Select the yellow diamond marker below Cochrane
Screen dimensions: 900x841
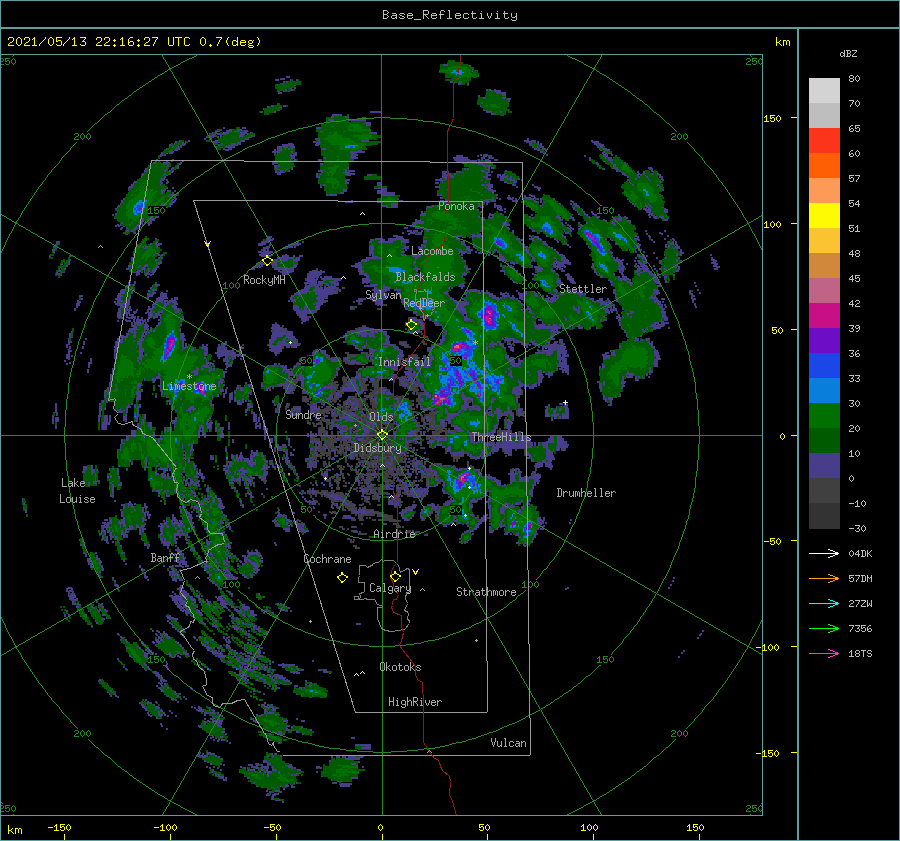(342, 578)
